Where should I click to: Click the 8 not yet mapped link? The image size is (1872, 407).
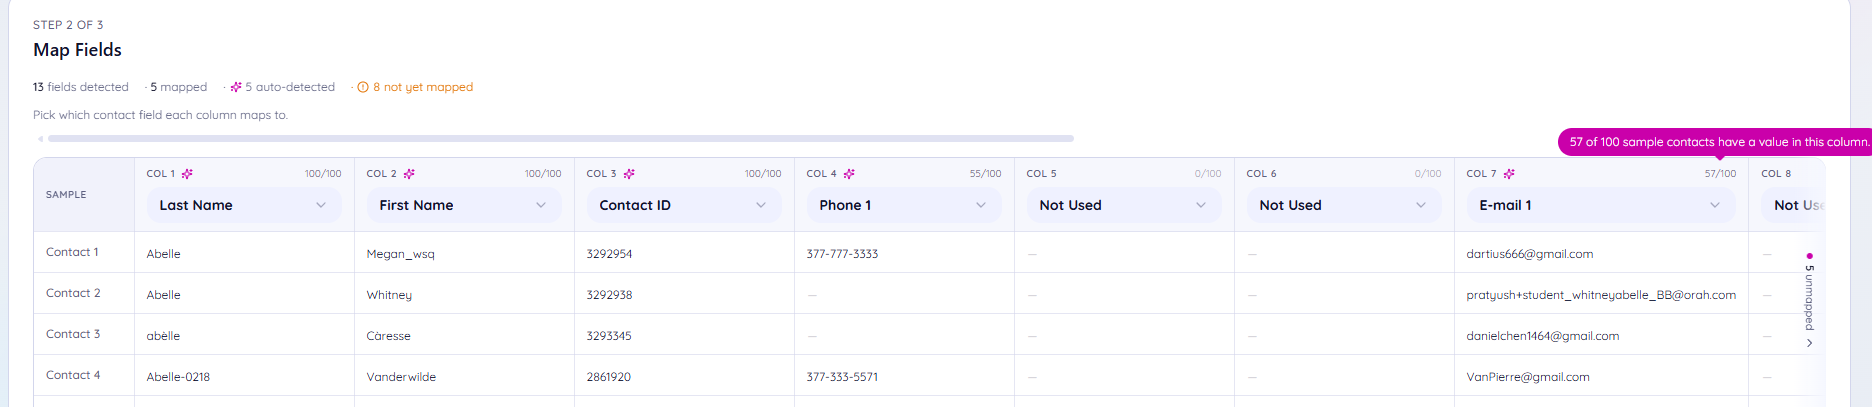pyautogui.click(x=423, y=87)
